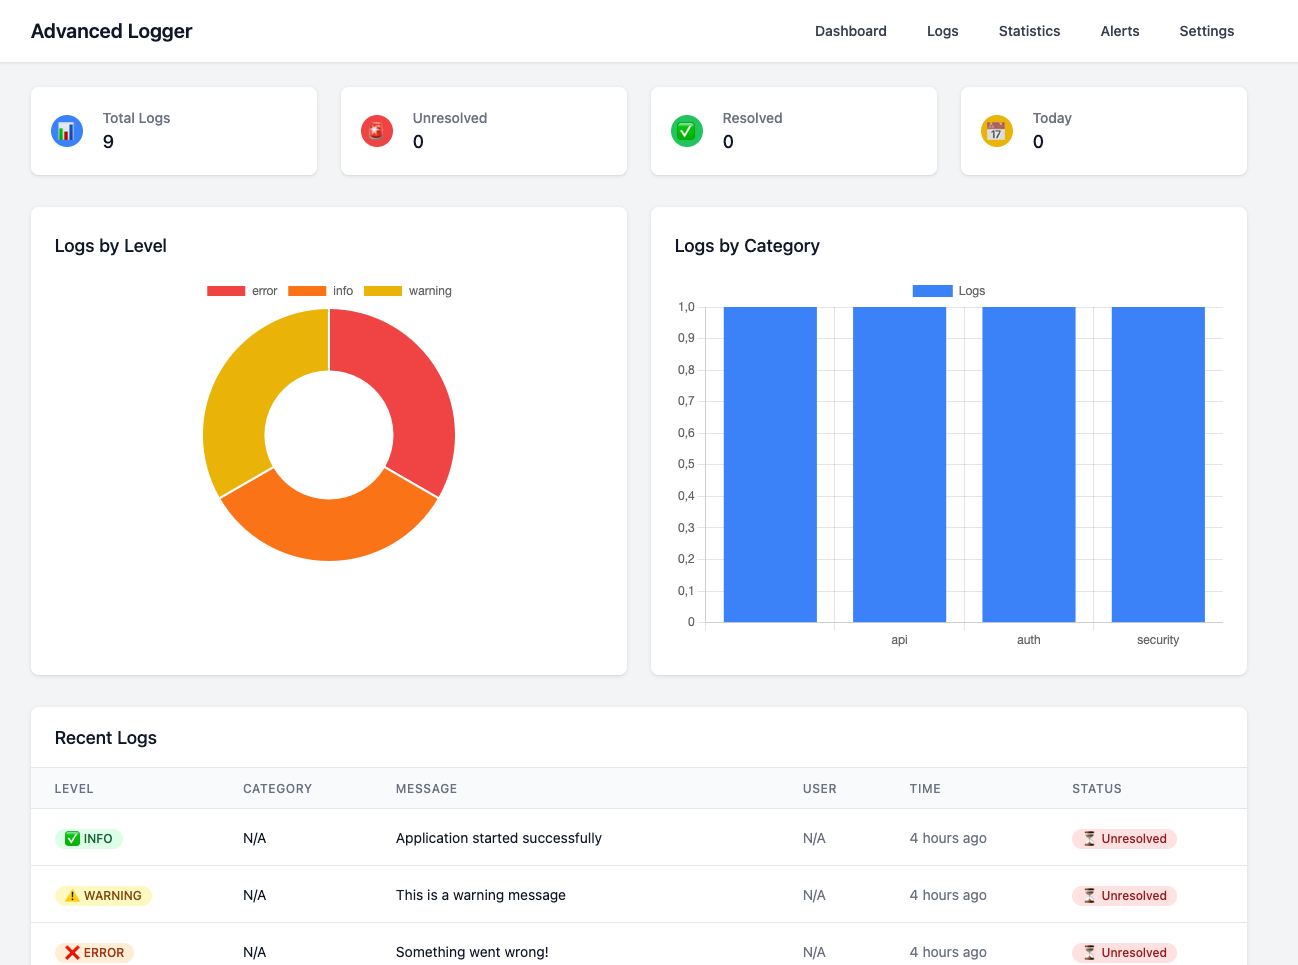Open the Alerts page
The height and width of the screenshot is (965, 1298).
[1119, 31]
